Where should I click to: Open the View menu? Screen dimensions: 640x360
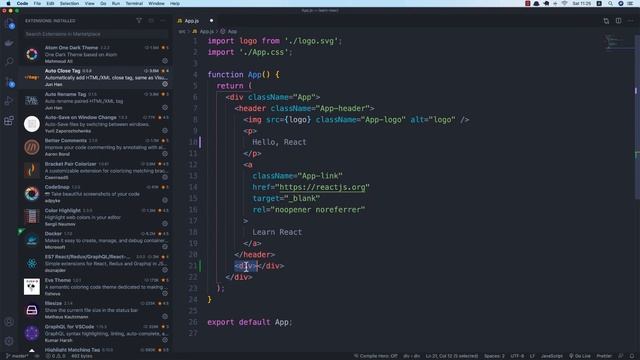click(x=89, y=3)
